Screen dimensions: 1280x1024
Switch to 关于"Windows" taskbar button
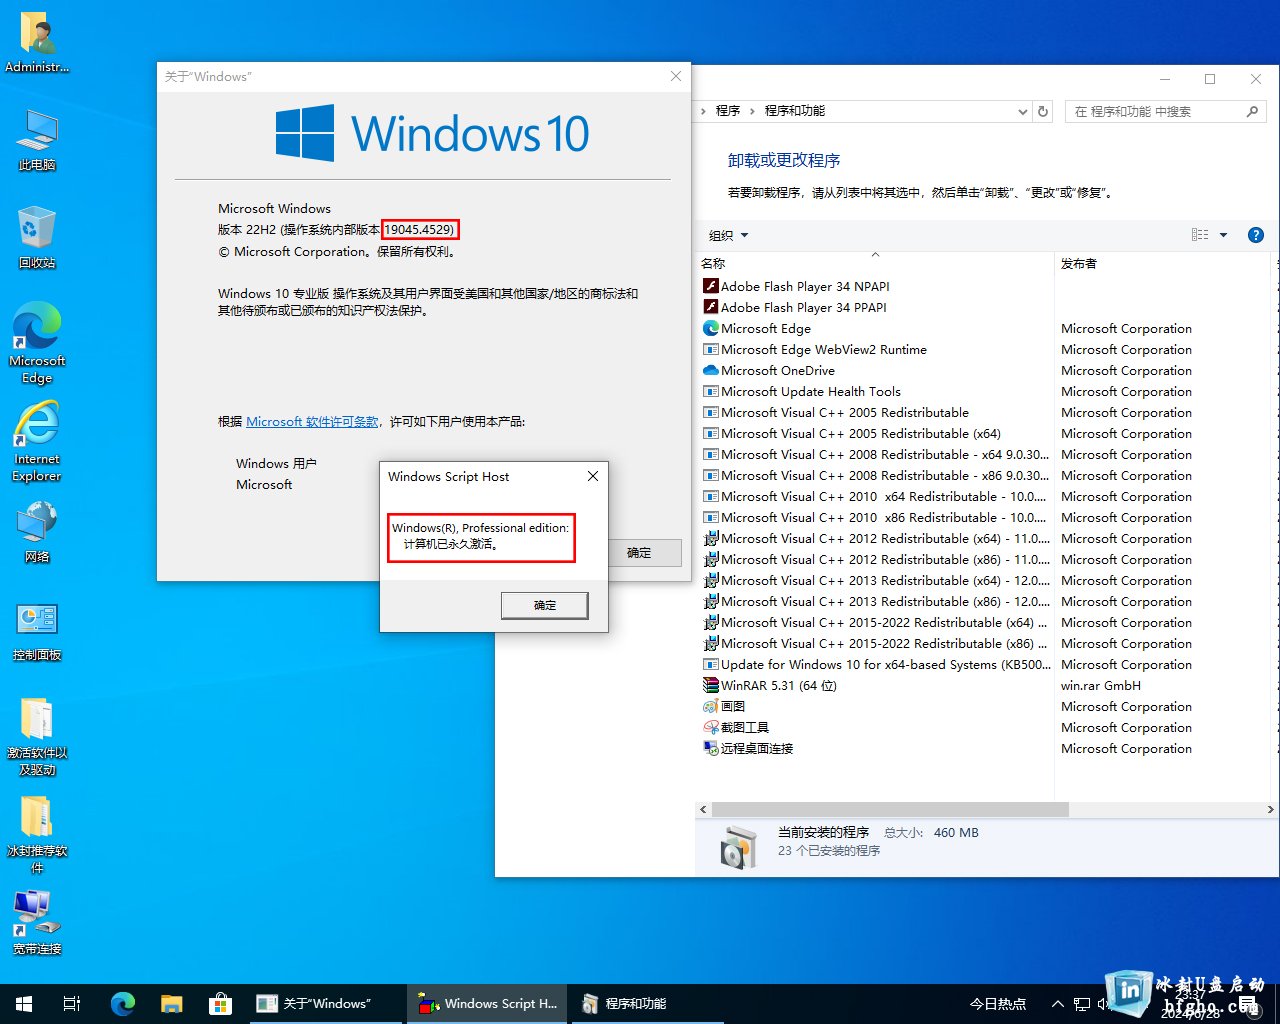(x=325, y=1003)
